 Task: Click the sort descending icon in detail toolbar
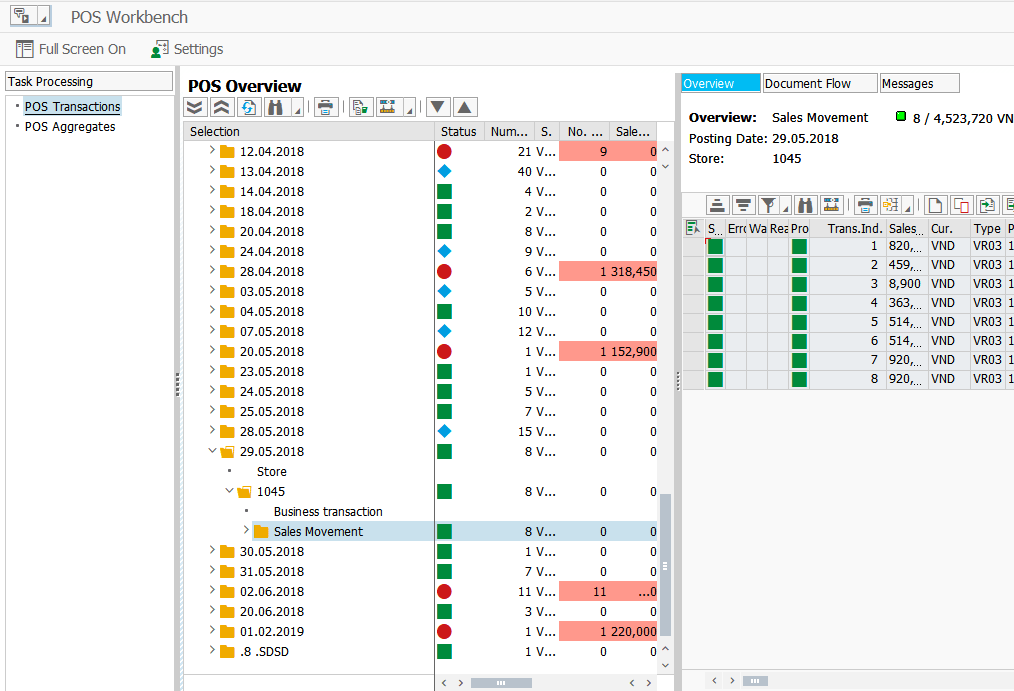[743, 205]
